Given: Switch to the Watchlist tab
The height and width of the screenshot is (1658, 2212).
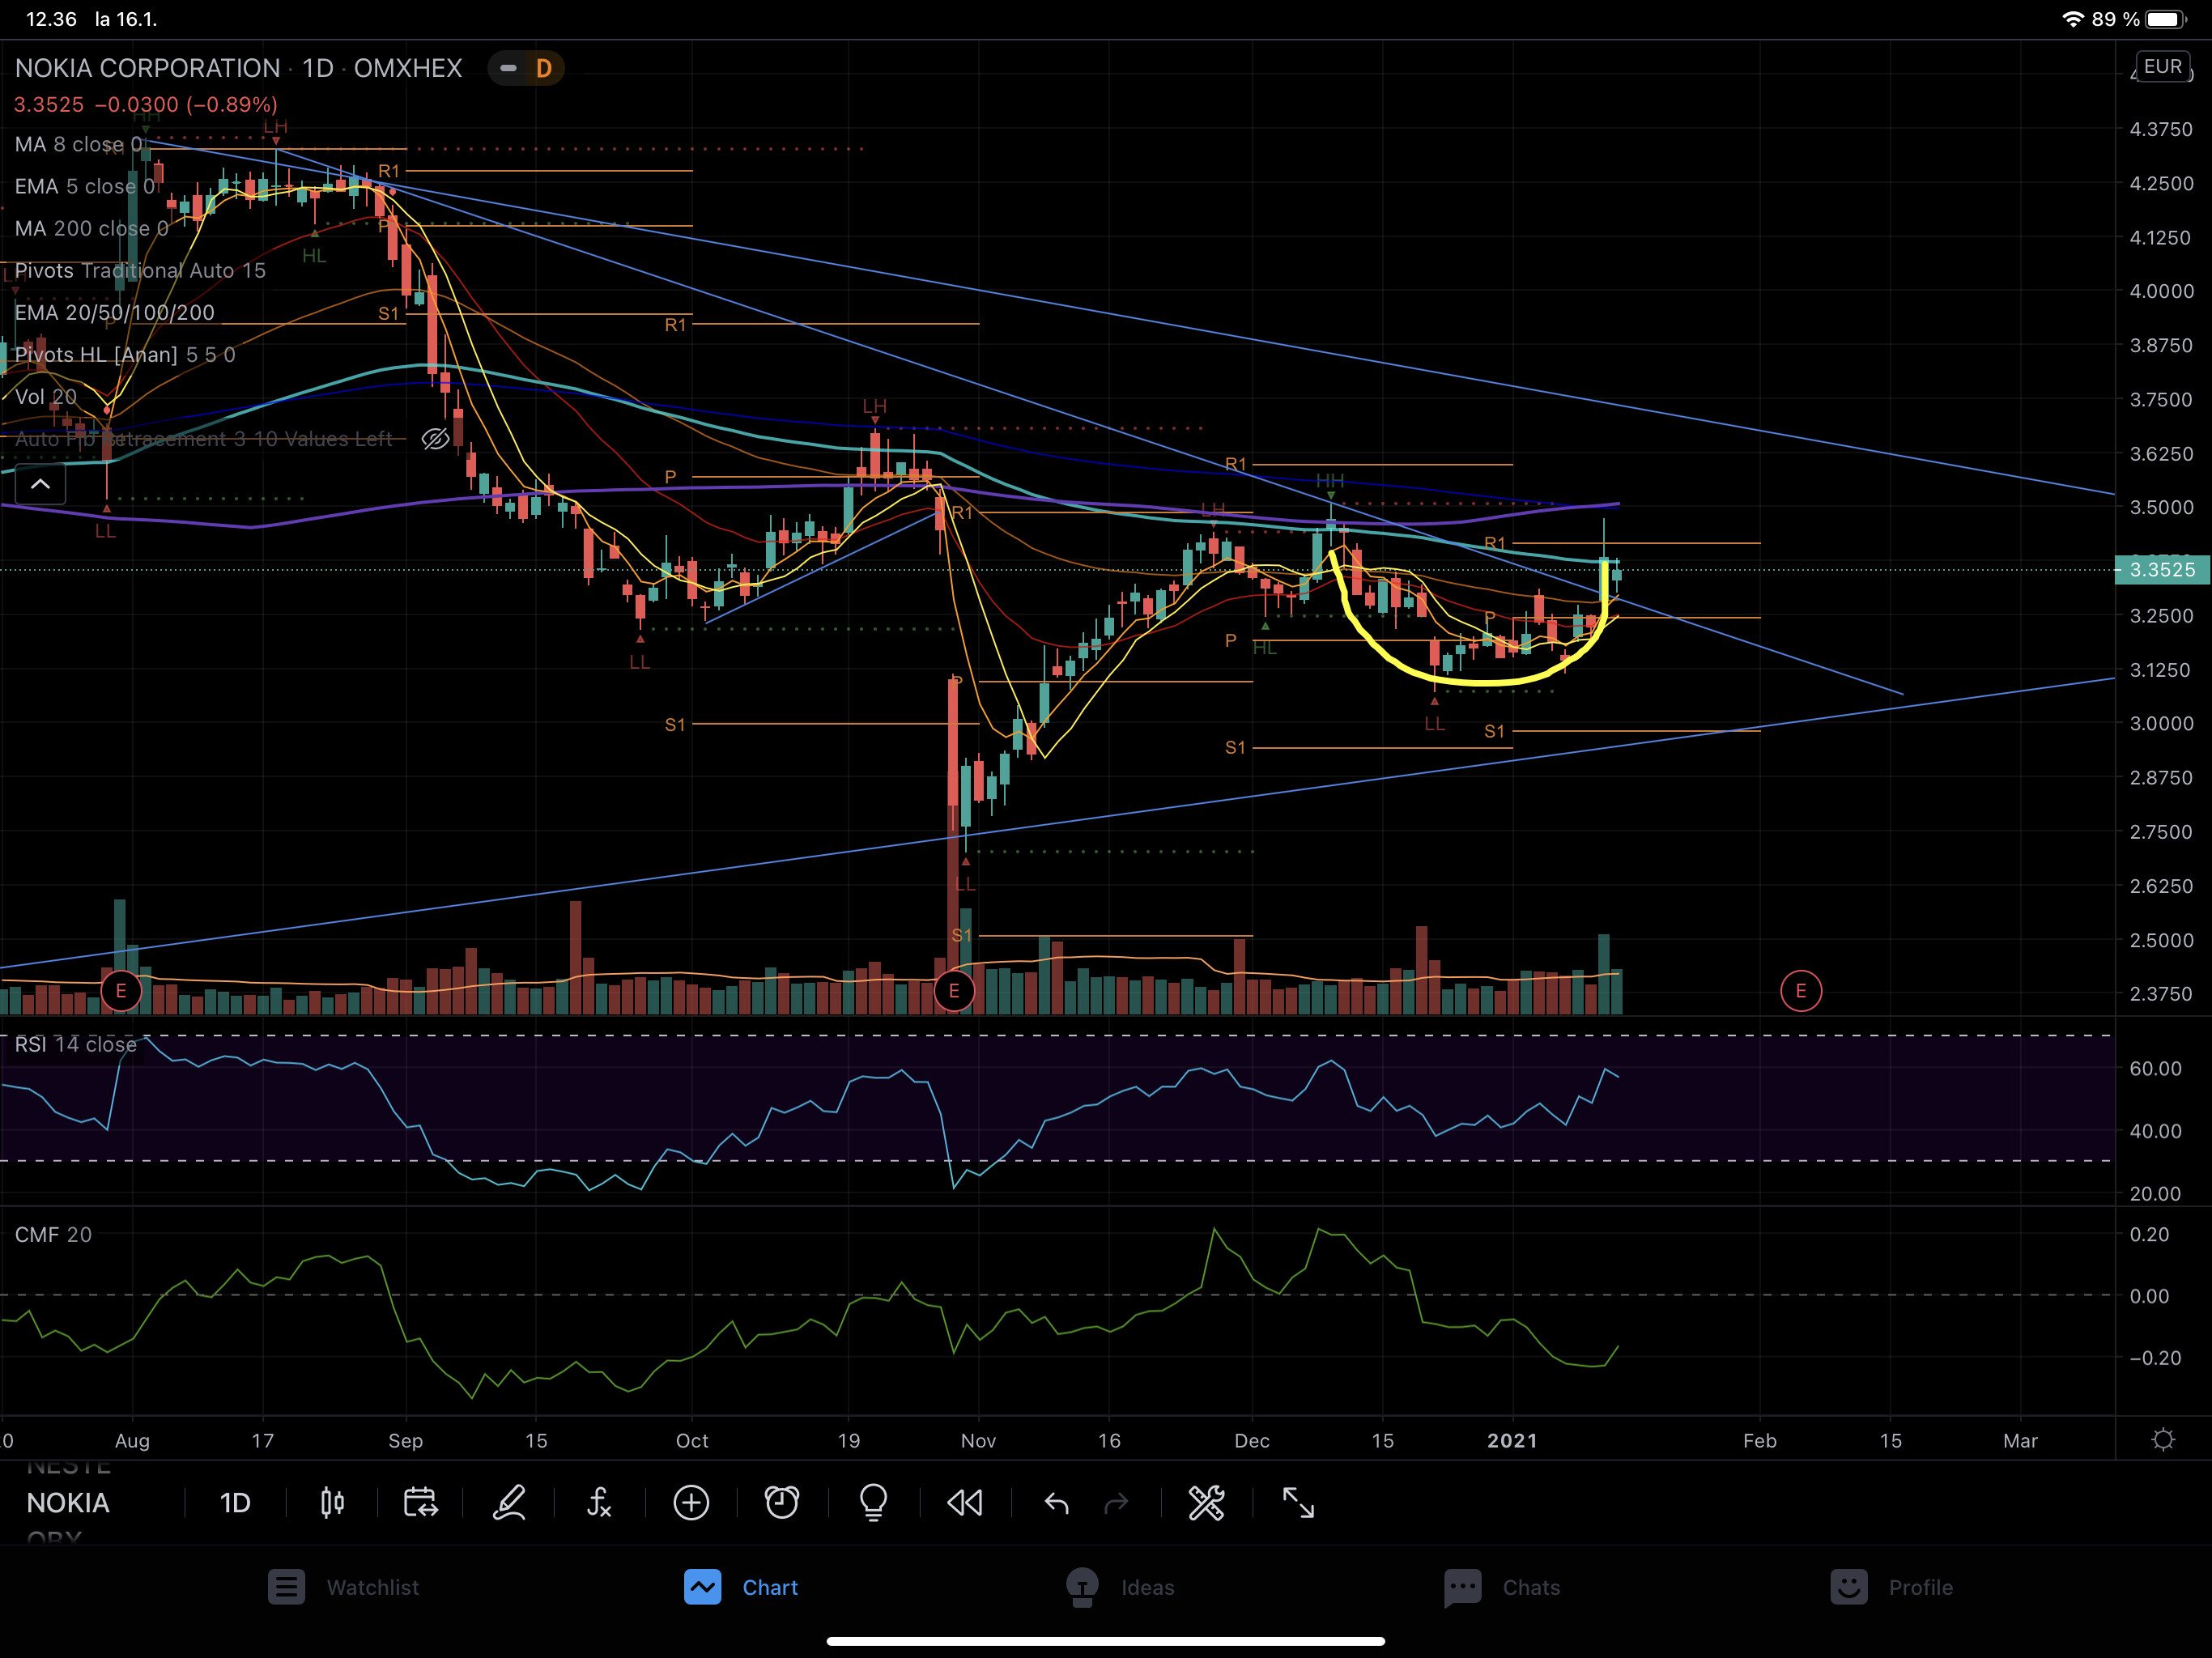Looking at the screenshot, I should (343, 1587).
